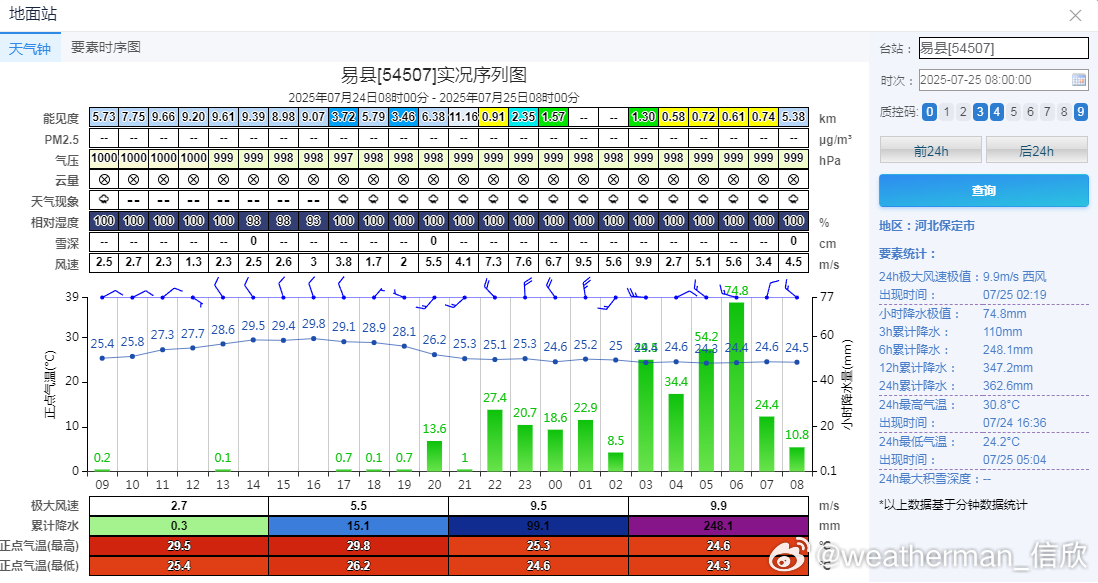Click the purple 248.1 cumulative rainfall cell
The height and width of the screenshot is (583, 1098).
pos(718,526)
